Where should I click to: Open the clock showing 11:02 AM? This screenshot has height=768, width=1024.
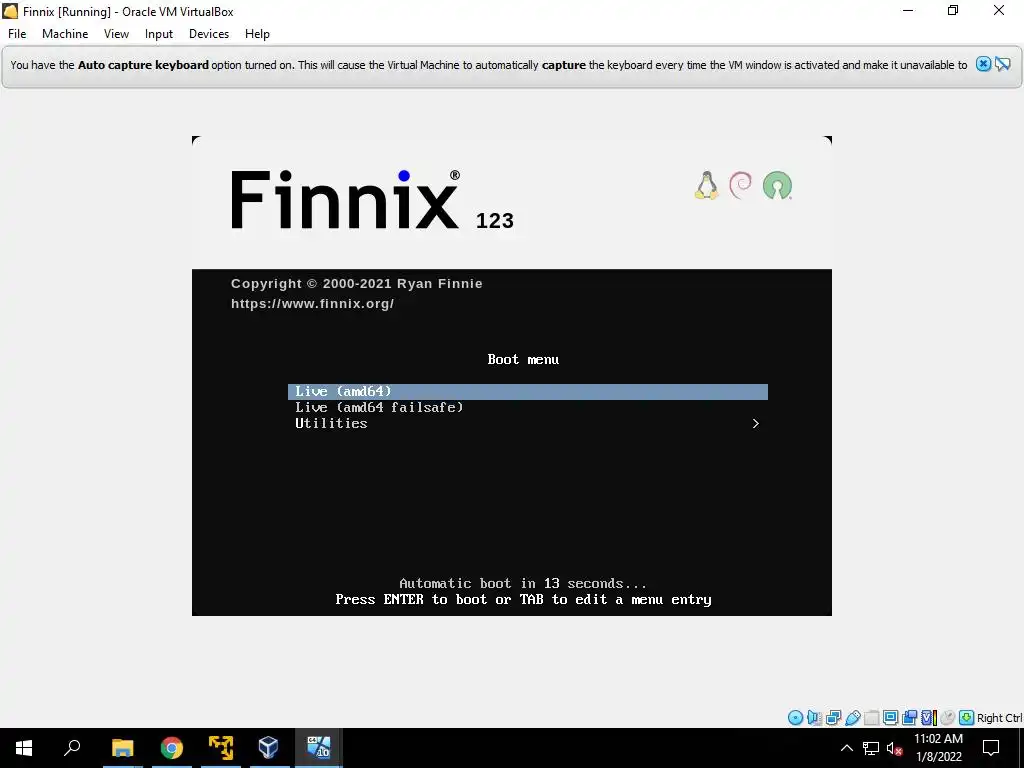(938, 748)
